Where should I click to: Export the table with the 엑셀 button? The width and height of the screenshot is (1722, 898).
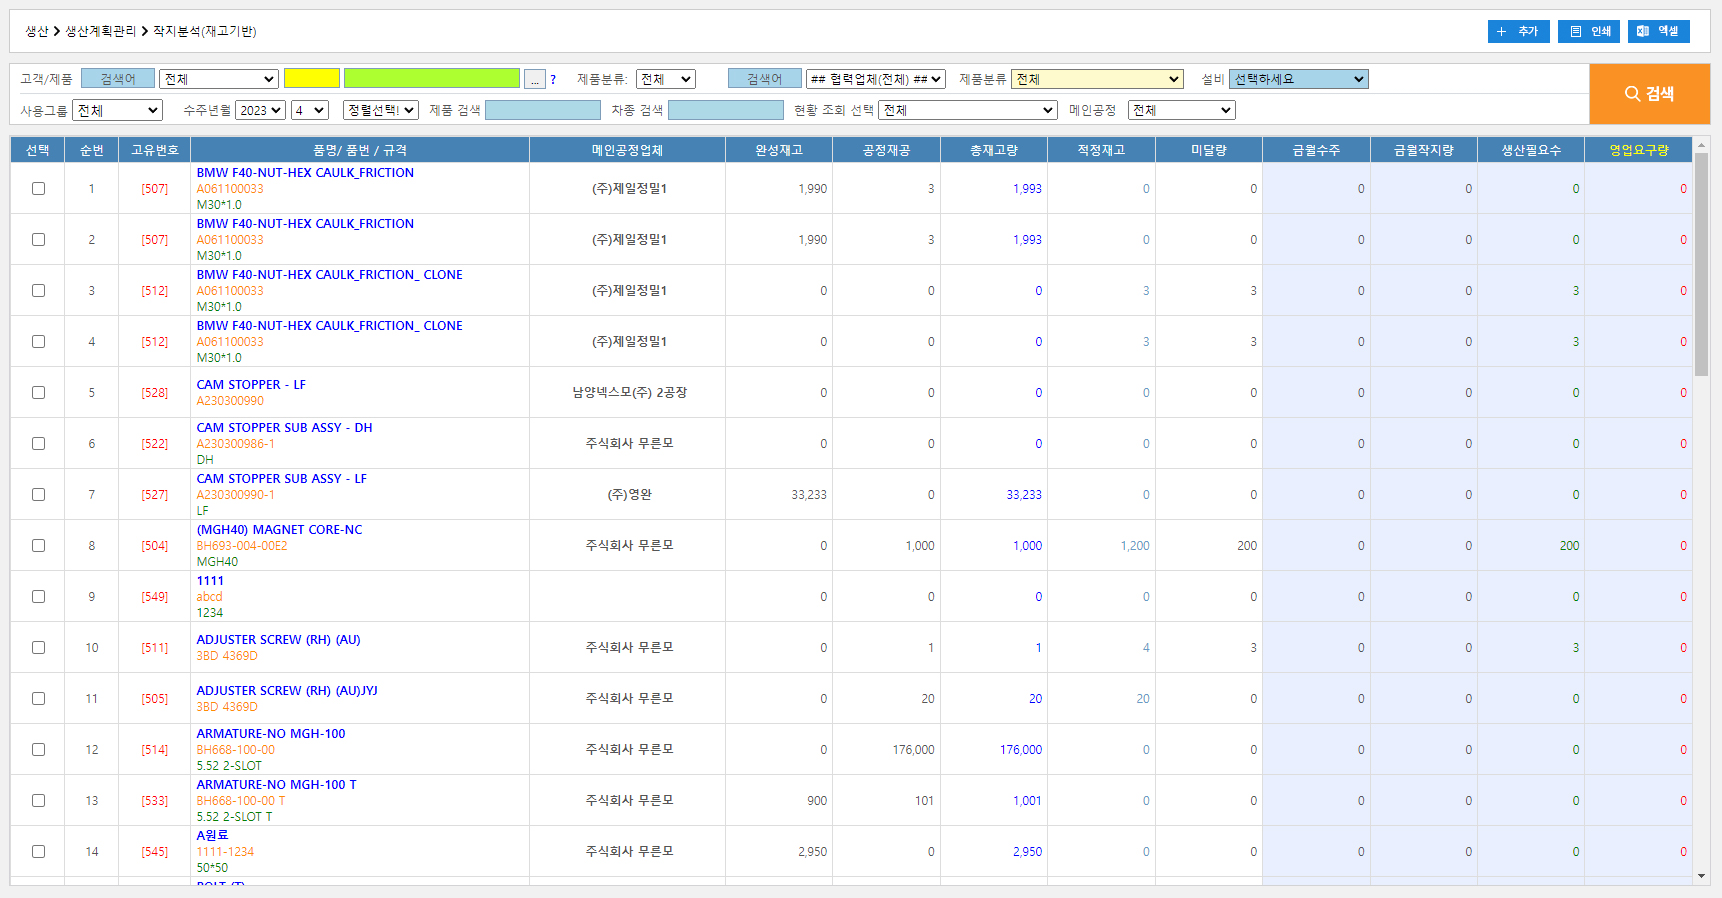(1658, 31)
